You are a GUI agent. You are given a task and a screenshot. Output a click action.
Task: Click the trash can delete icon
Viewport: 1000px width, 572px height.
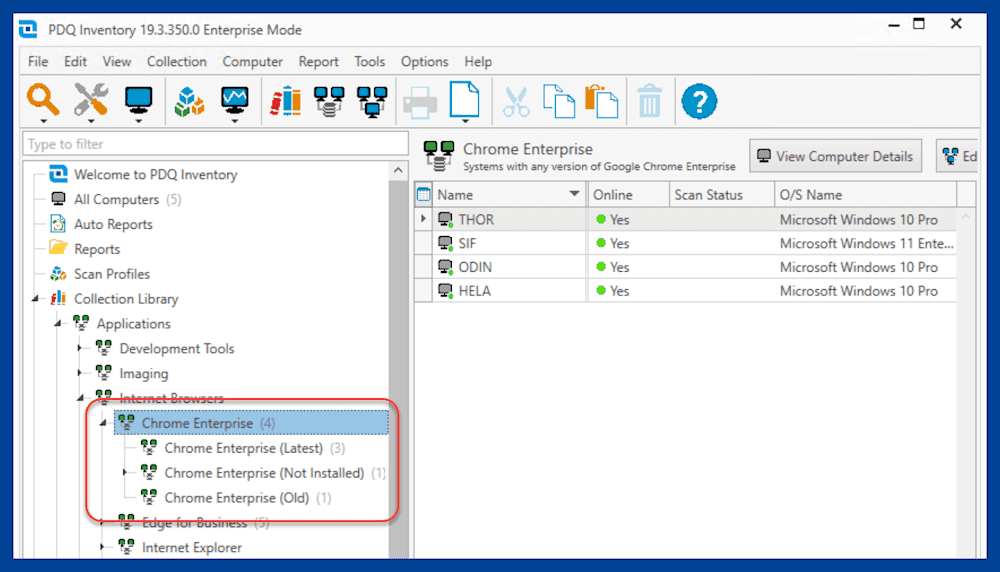click(x=649, y=101)
